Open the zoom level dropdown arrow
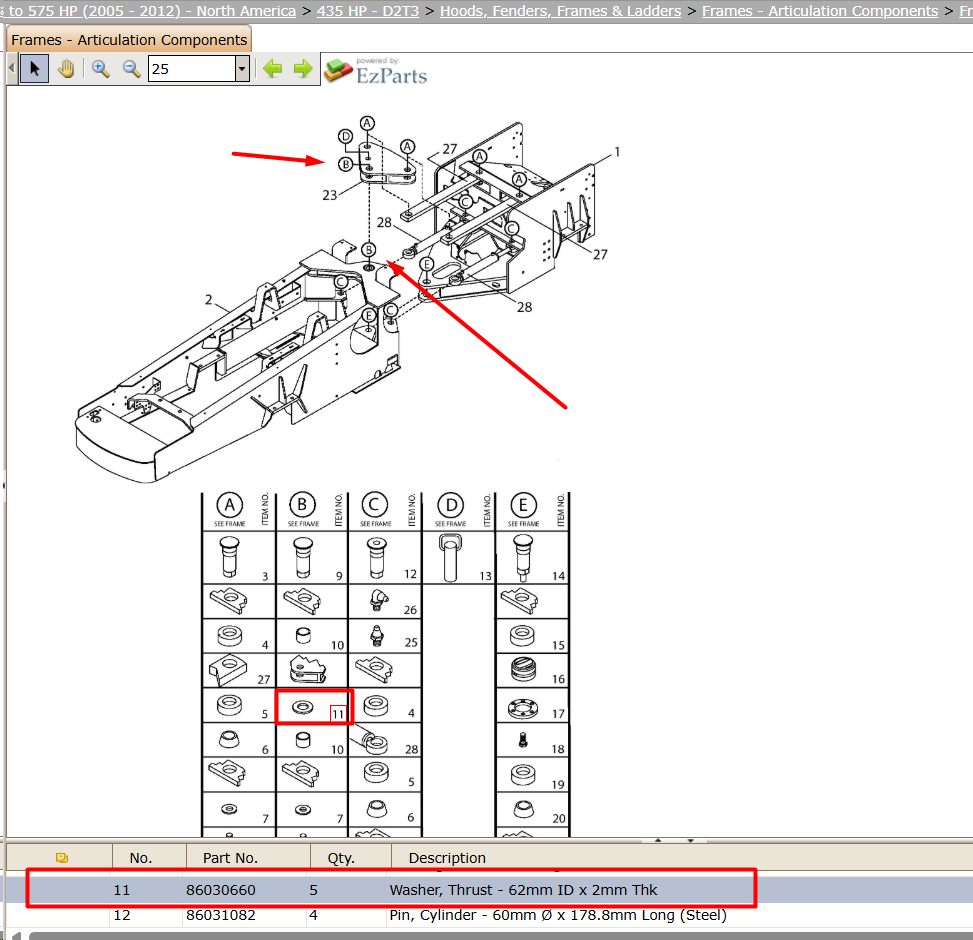The image size is (973, 940). coord(242,68)
